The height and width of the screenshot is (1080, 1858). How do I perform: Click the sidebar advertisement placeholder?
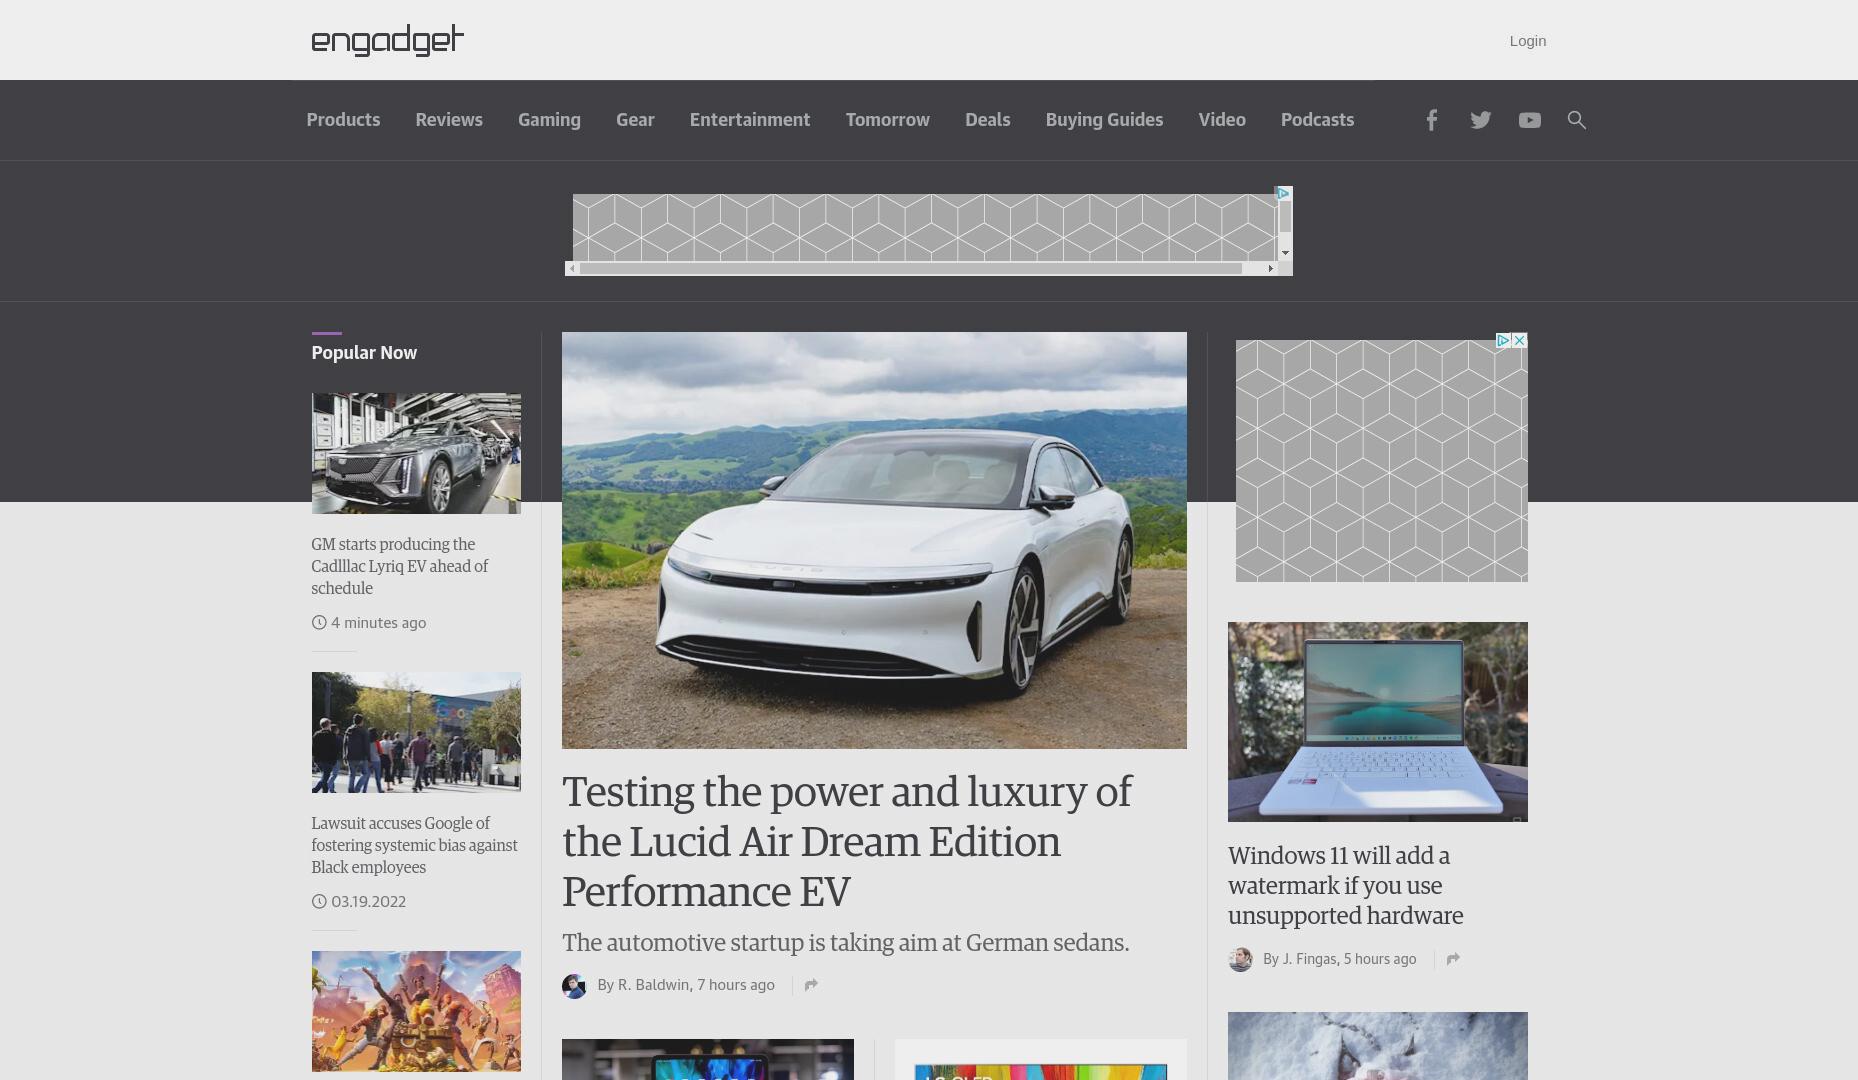[1381, 461]
